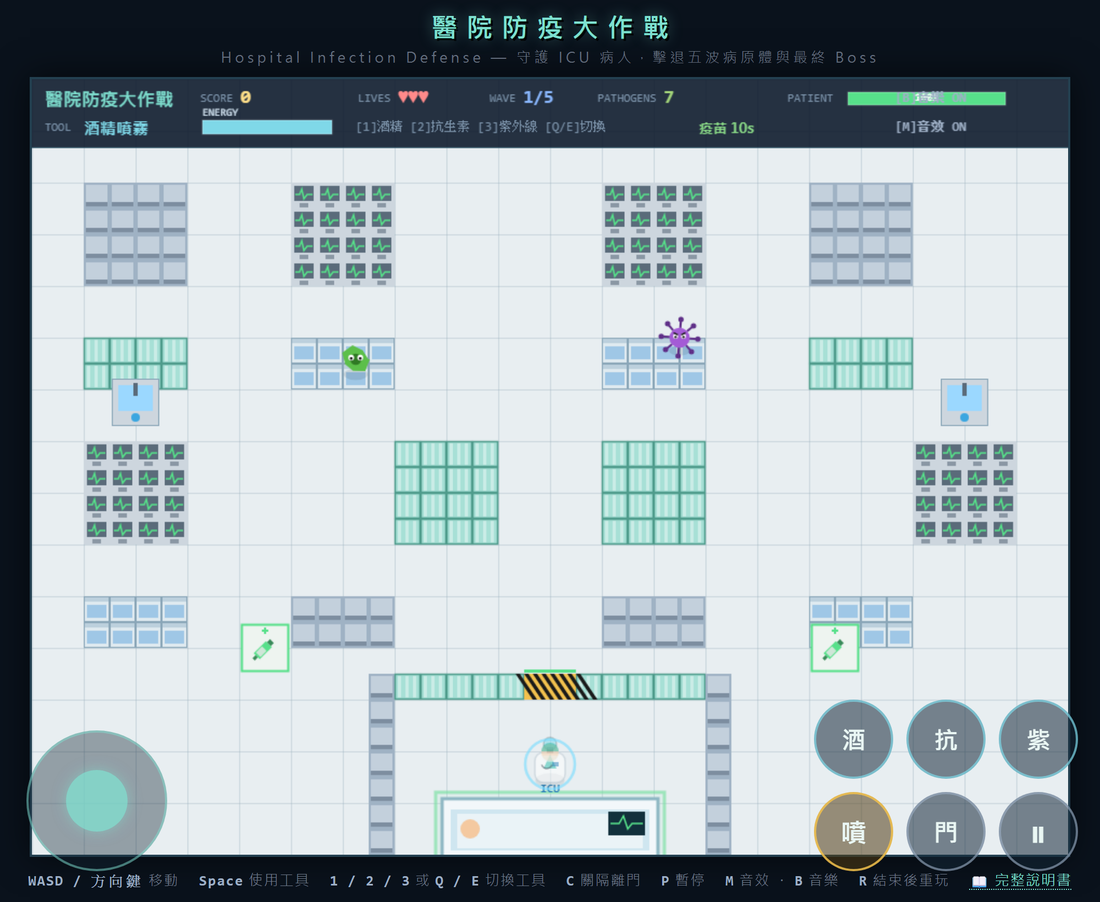Toggle the [M]音效 ON sound setting
The height and width of the screenshot is (902, 1100).
pos(931,127)
